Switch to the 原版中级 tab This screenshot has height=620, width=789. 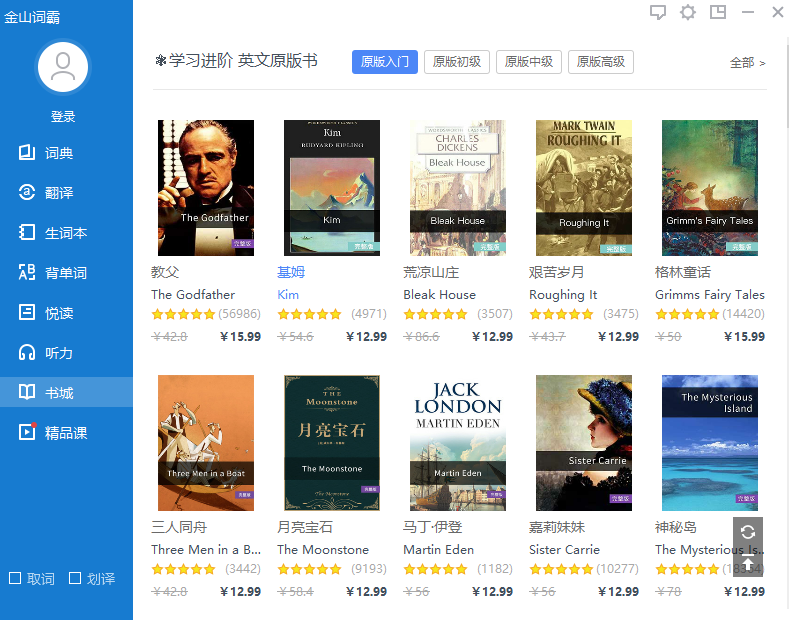pyautogui.click(x=528, y=62)
